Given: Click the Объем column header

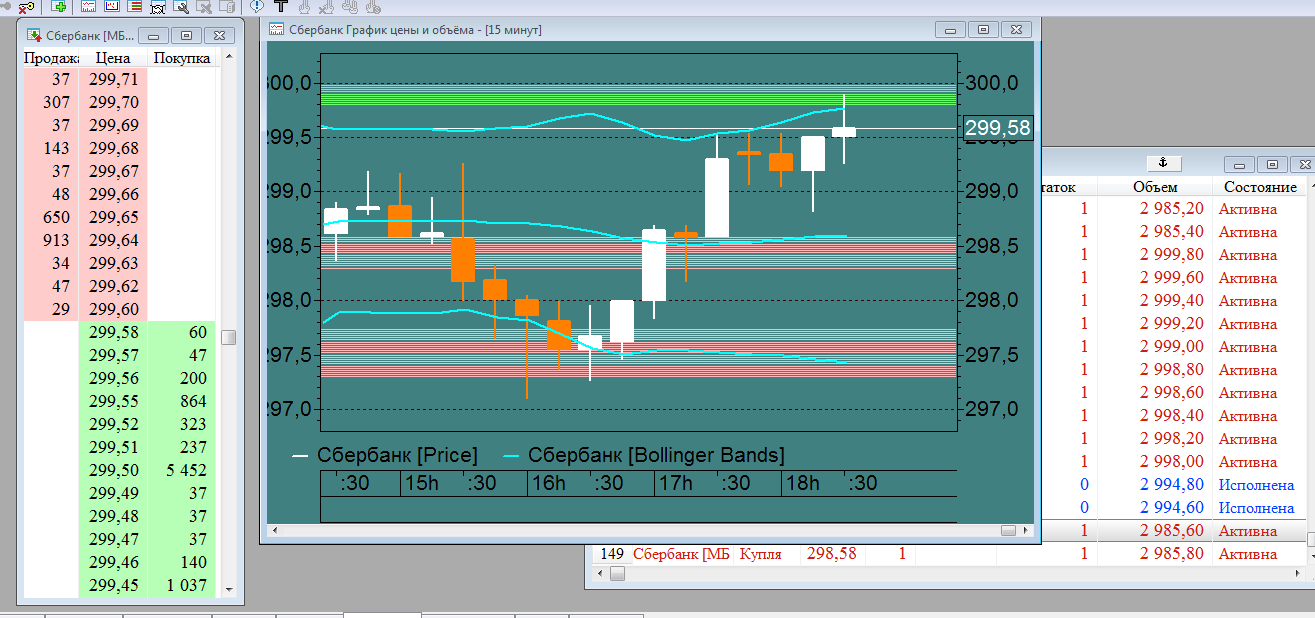Looking at the screenshot, I should coord(1155,187).
